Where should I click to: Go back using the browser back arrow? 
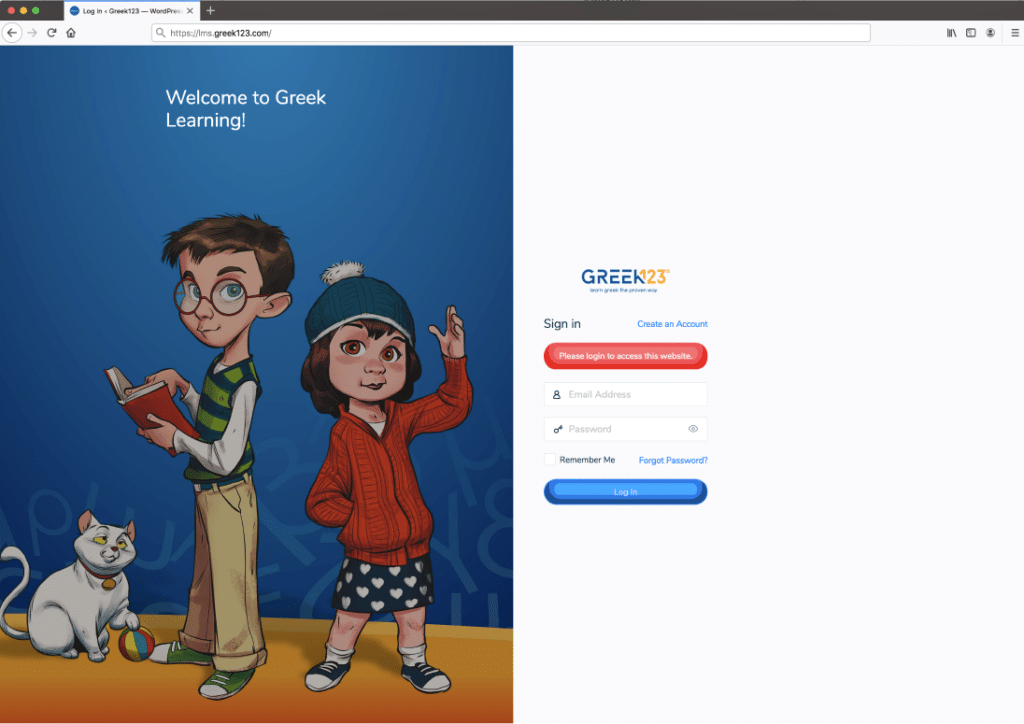(12, 33)
